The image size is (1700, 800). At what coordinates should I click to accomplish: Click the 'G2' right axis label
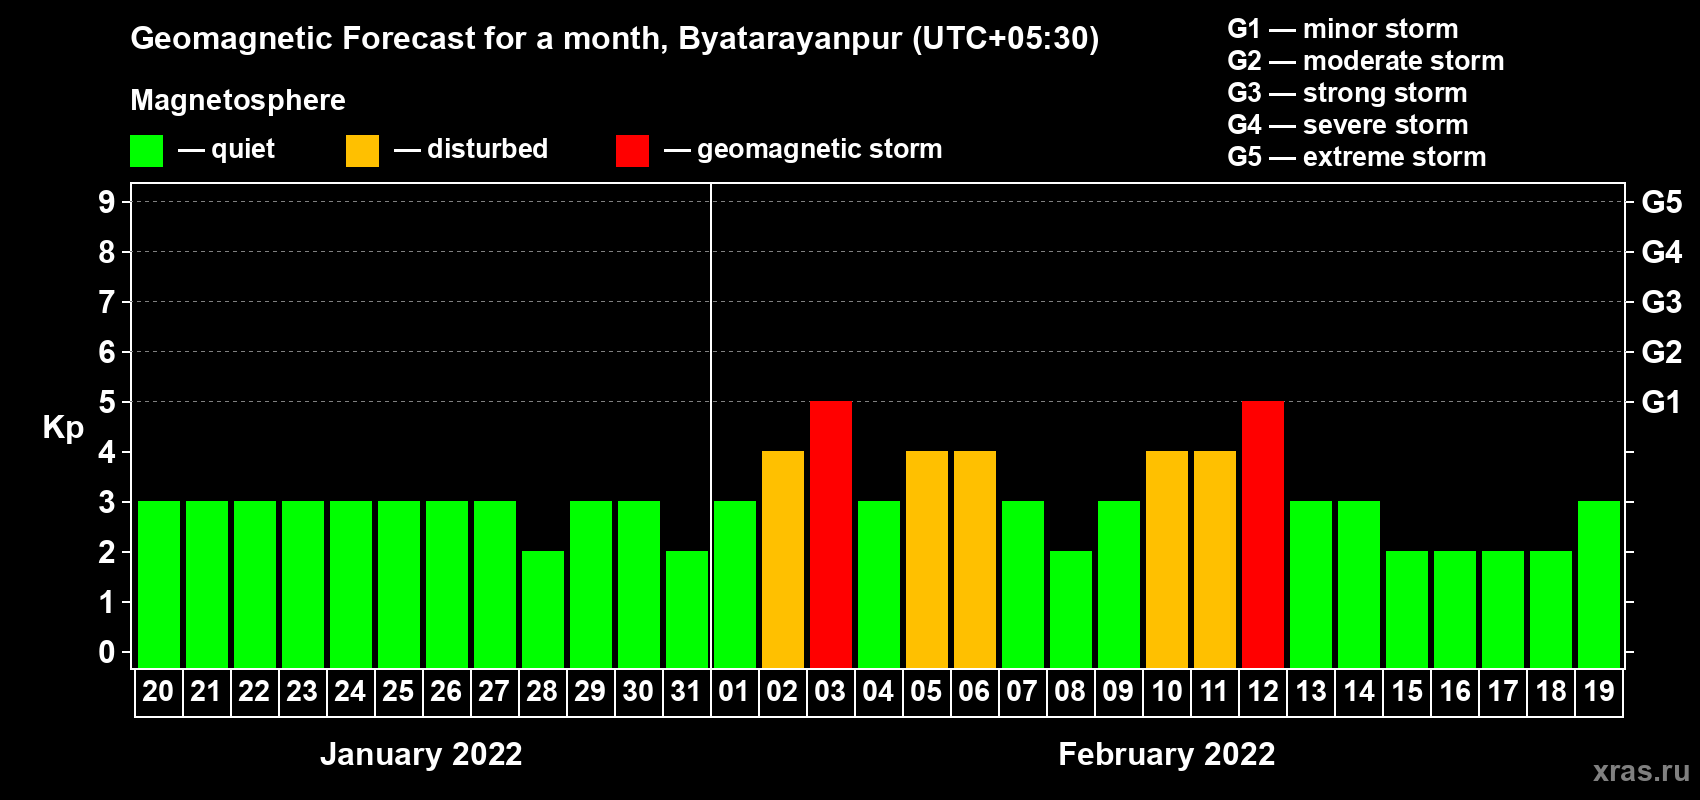pos(1662,352)
